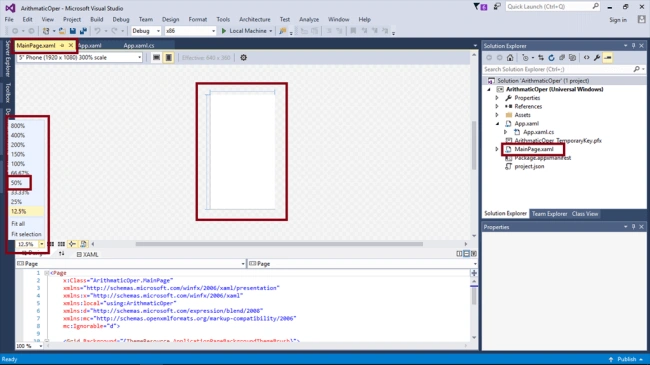Click the Save All icon
The image size is (650, 365).
click(x=83, y=31)
